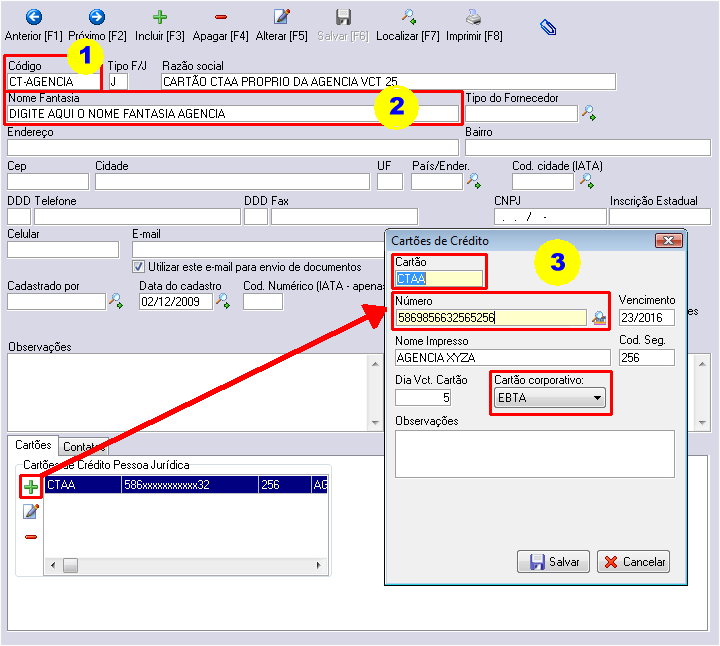The height and width of the screenshot is (646, 720).
Task: Click the Celular input field
Action: coord(63,250)
